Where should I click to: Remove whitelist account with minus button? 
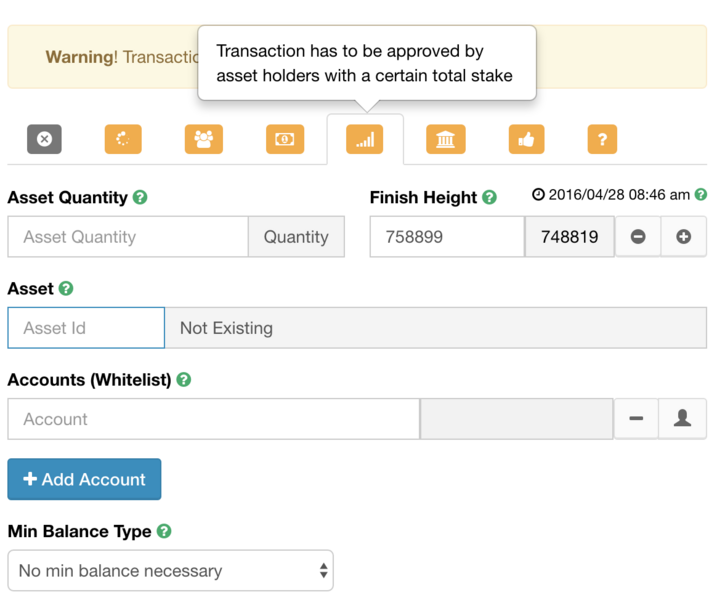(636, 419)
